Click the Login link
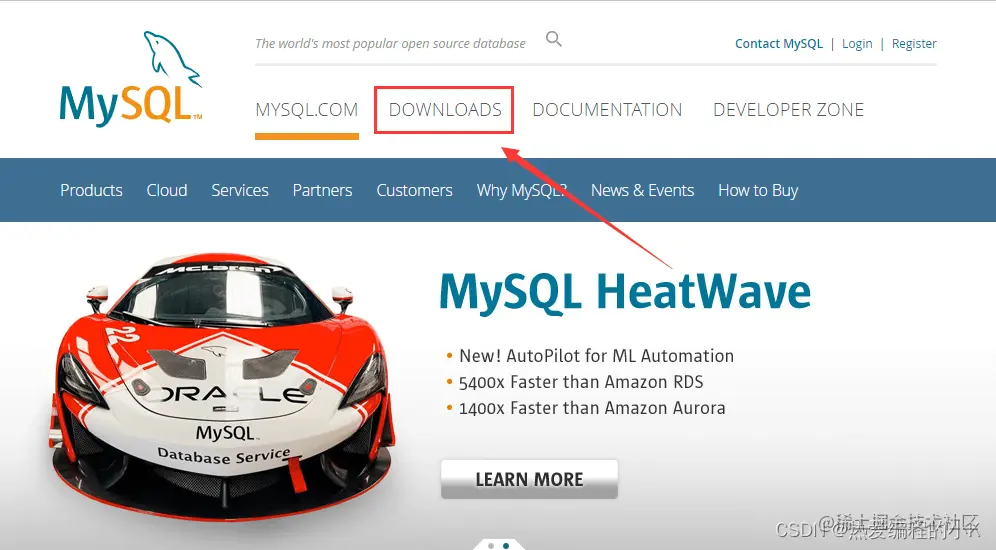 click(857, 44)
